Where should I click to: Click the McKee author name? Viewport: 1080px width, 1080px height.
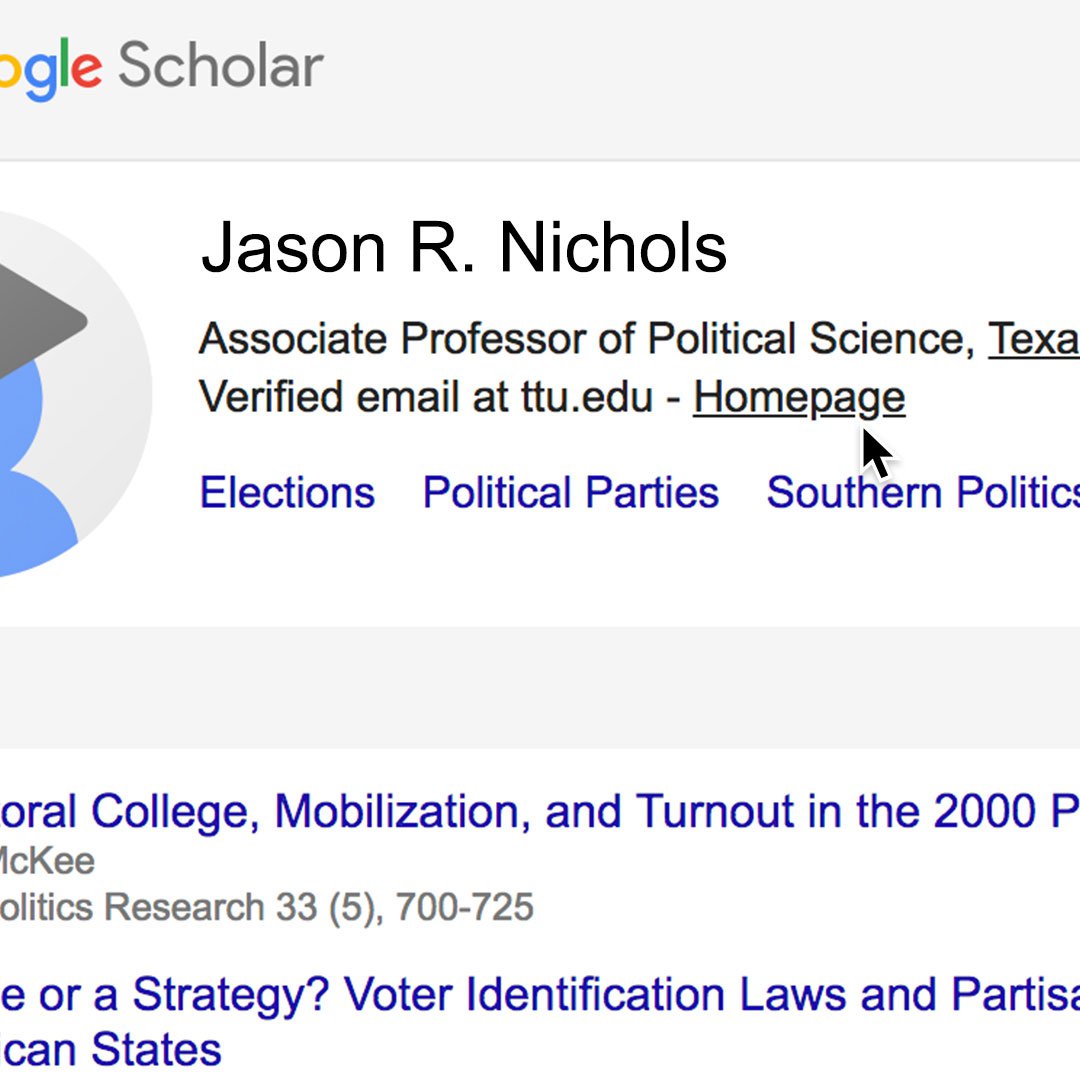[x=47, y=862]
